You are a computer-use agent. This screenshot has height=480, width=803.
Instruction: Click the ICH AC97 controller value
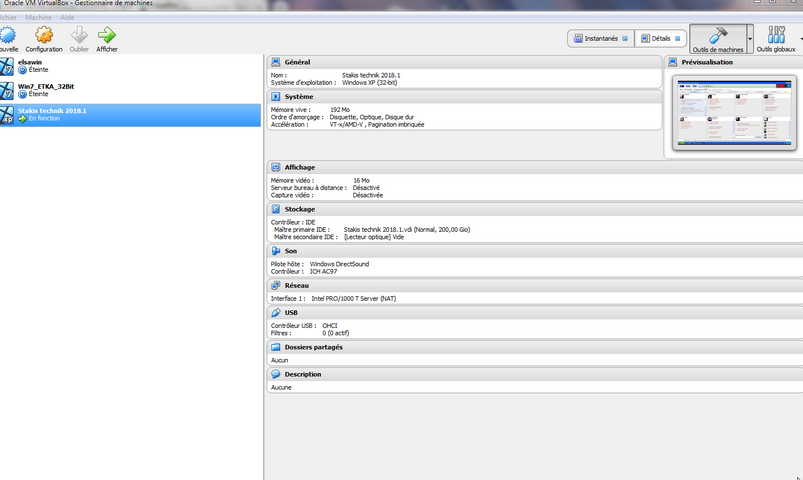pos(323,272)
